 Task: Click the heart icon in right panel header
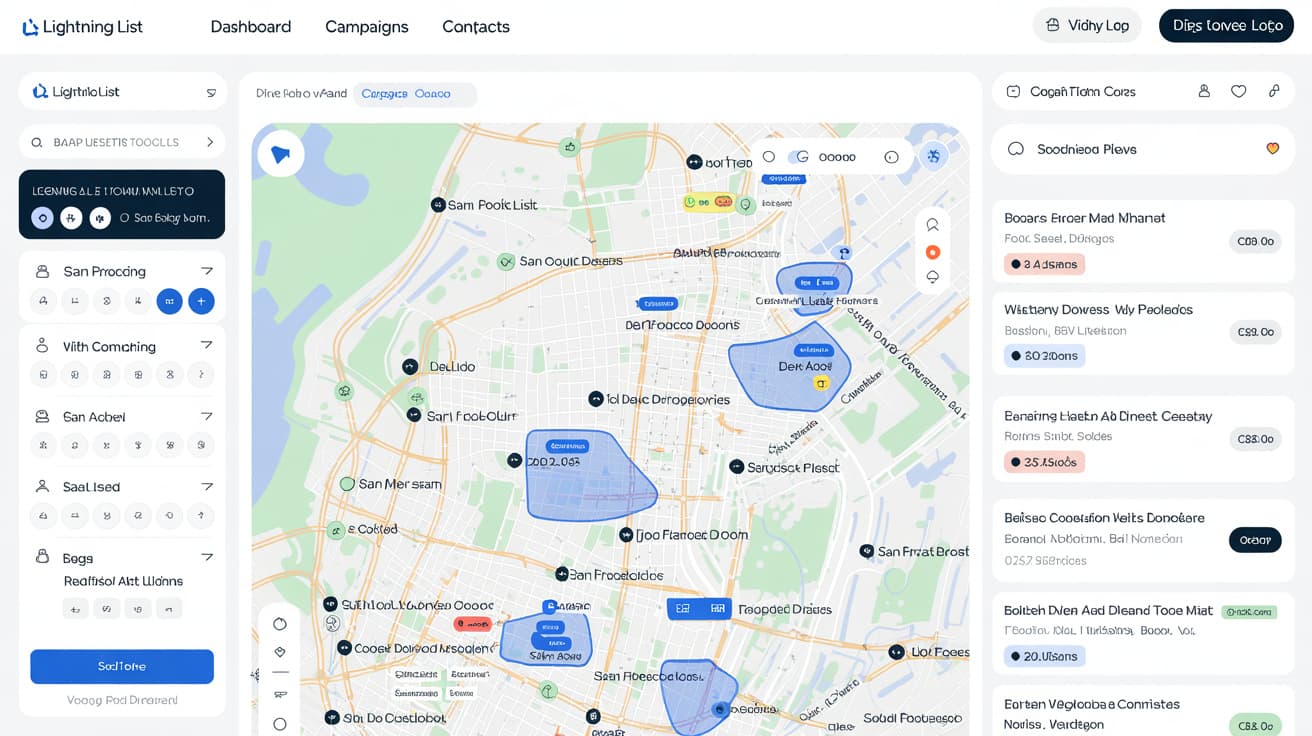click(1238, 91)
